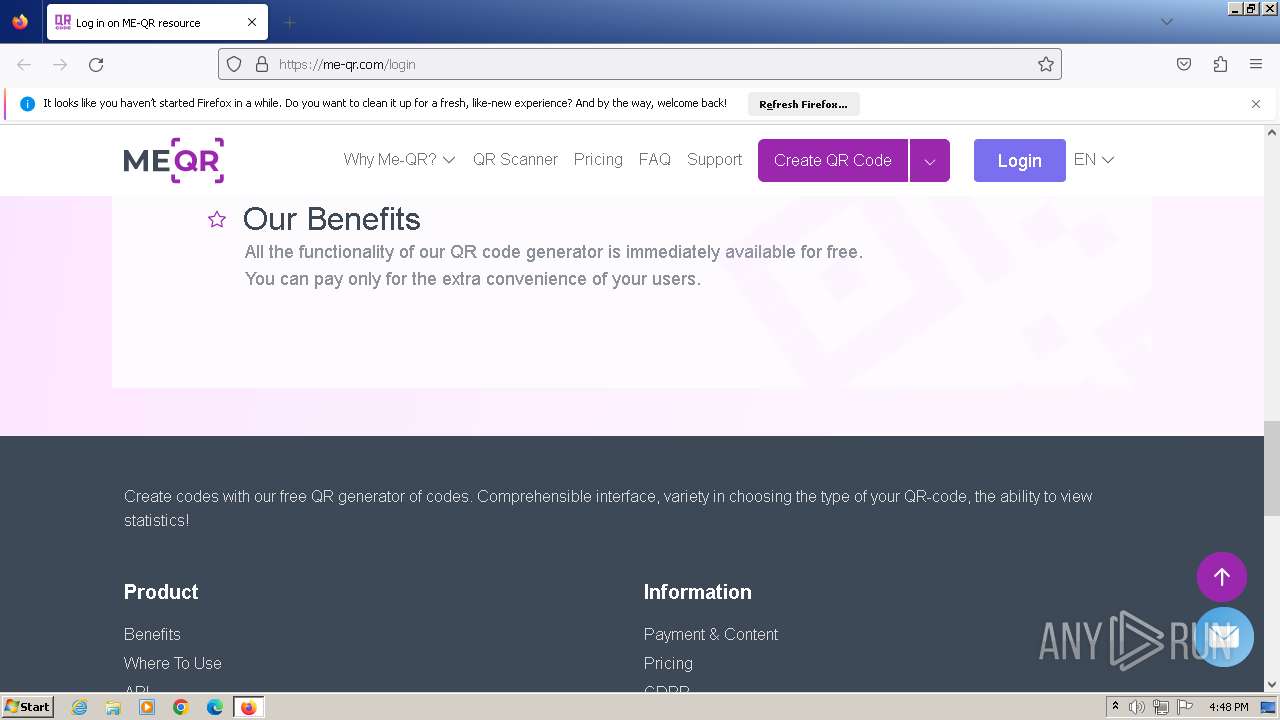This screenshot has height=720, width=1280.
Task: Open the Extensions puzzle icon
Action: pyautogui.click(x=1220, y=64)
